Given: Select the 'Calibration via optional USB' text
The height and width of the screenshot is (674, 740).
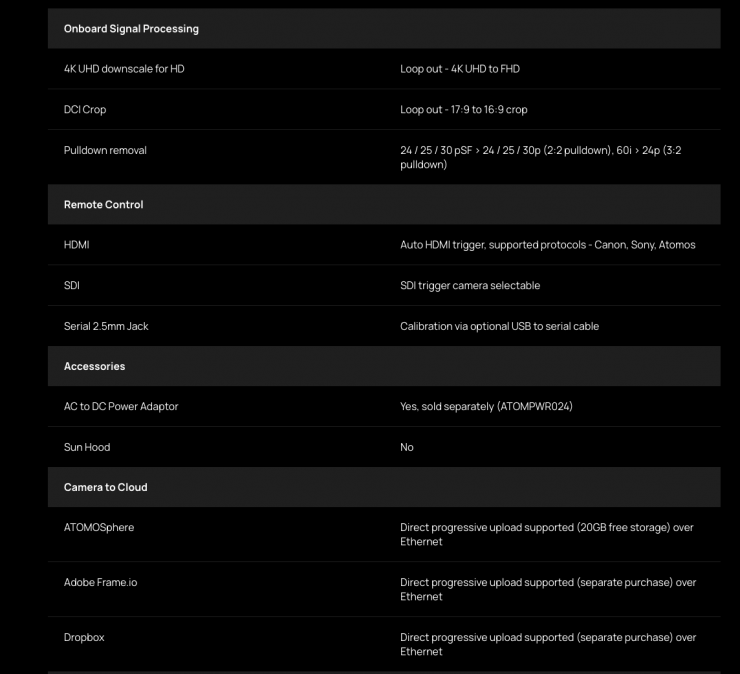Looking at the screenshot, I should pos(499,326).
